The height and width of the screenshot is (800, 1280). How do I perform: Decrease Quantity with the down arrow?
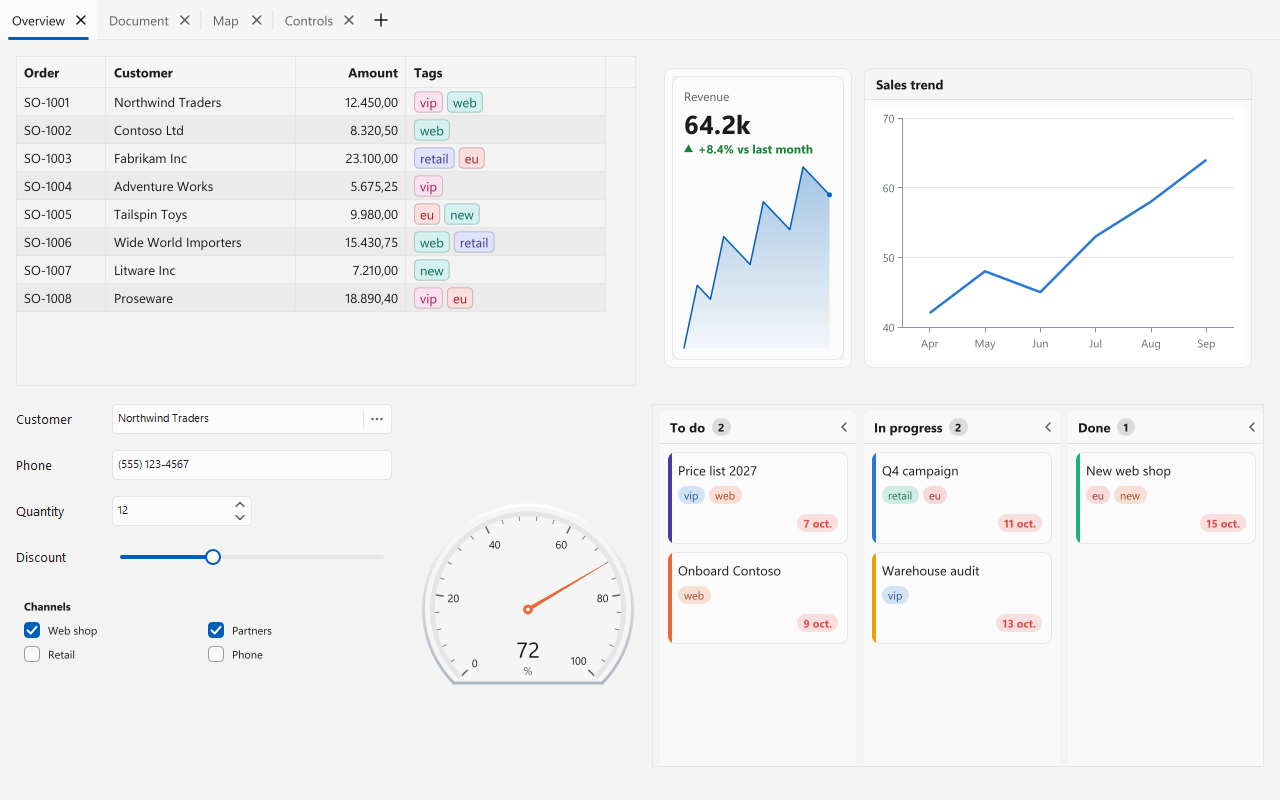240,517
